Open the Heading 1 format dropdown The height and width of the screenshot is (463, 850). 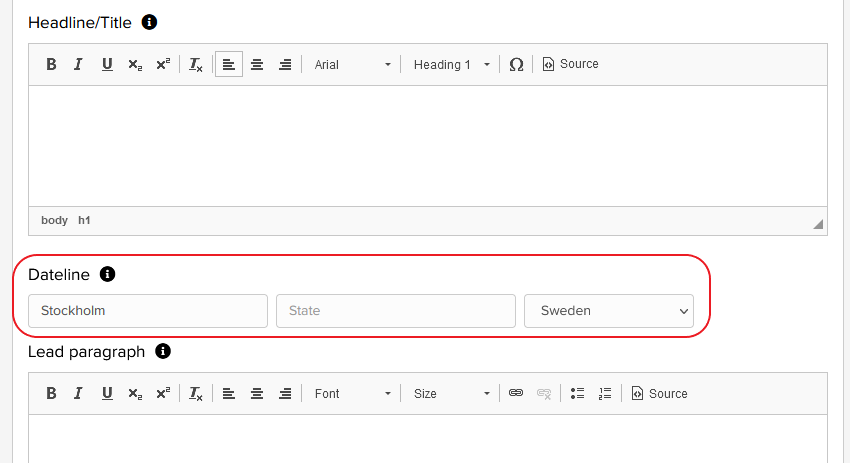[452, 65]
